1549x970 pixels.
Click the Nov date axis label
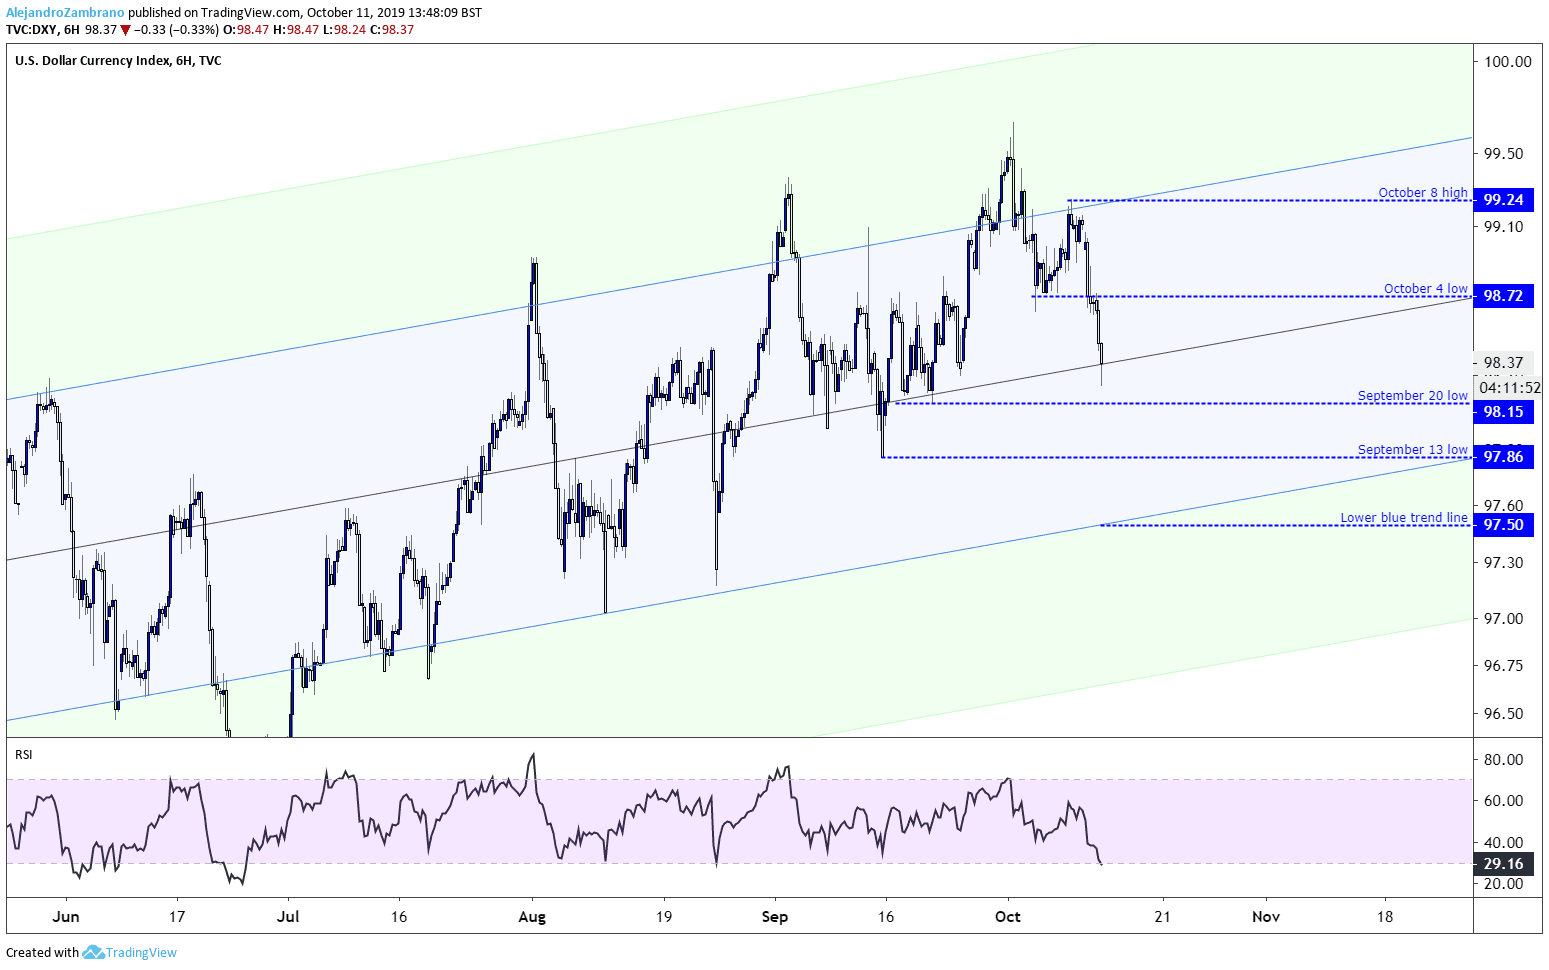point(1266,916)
